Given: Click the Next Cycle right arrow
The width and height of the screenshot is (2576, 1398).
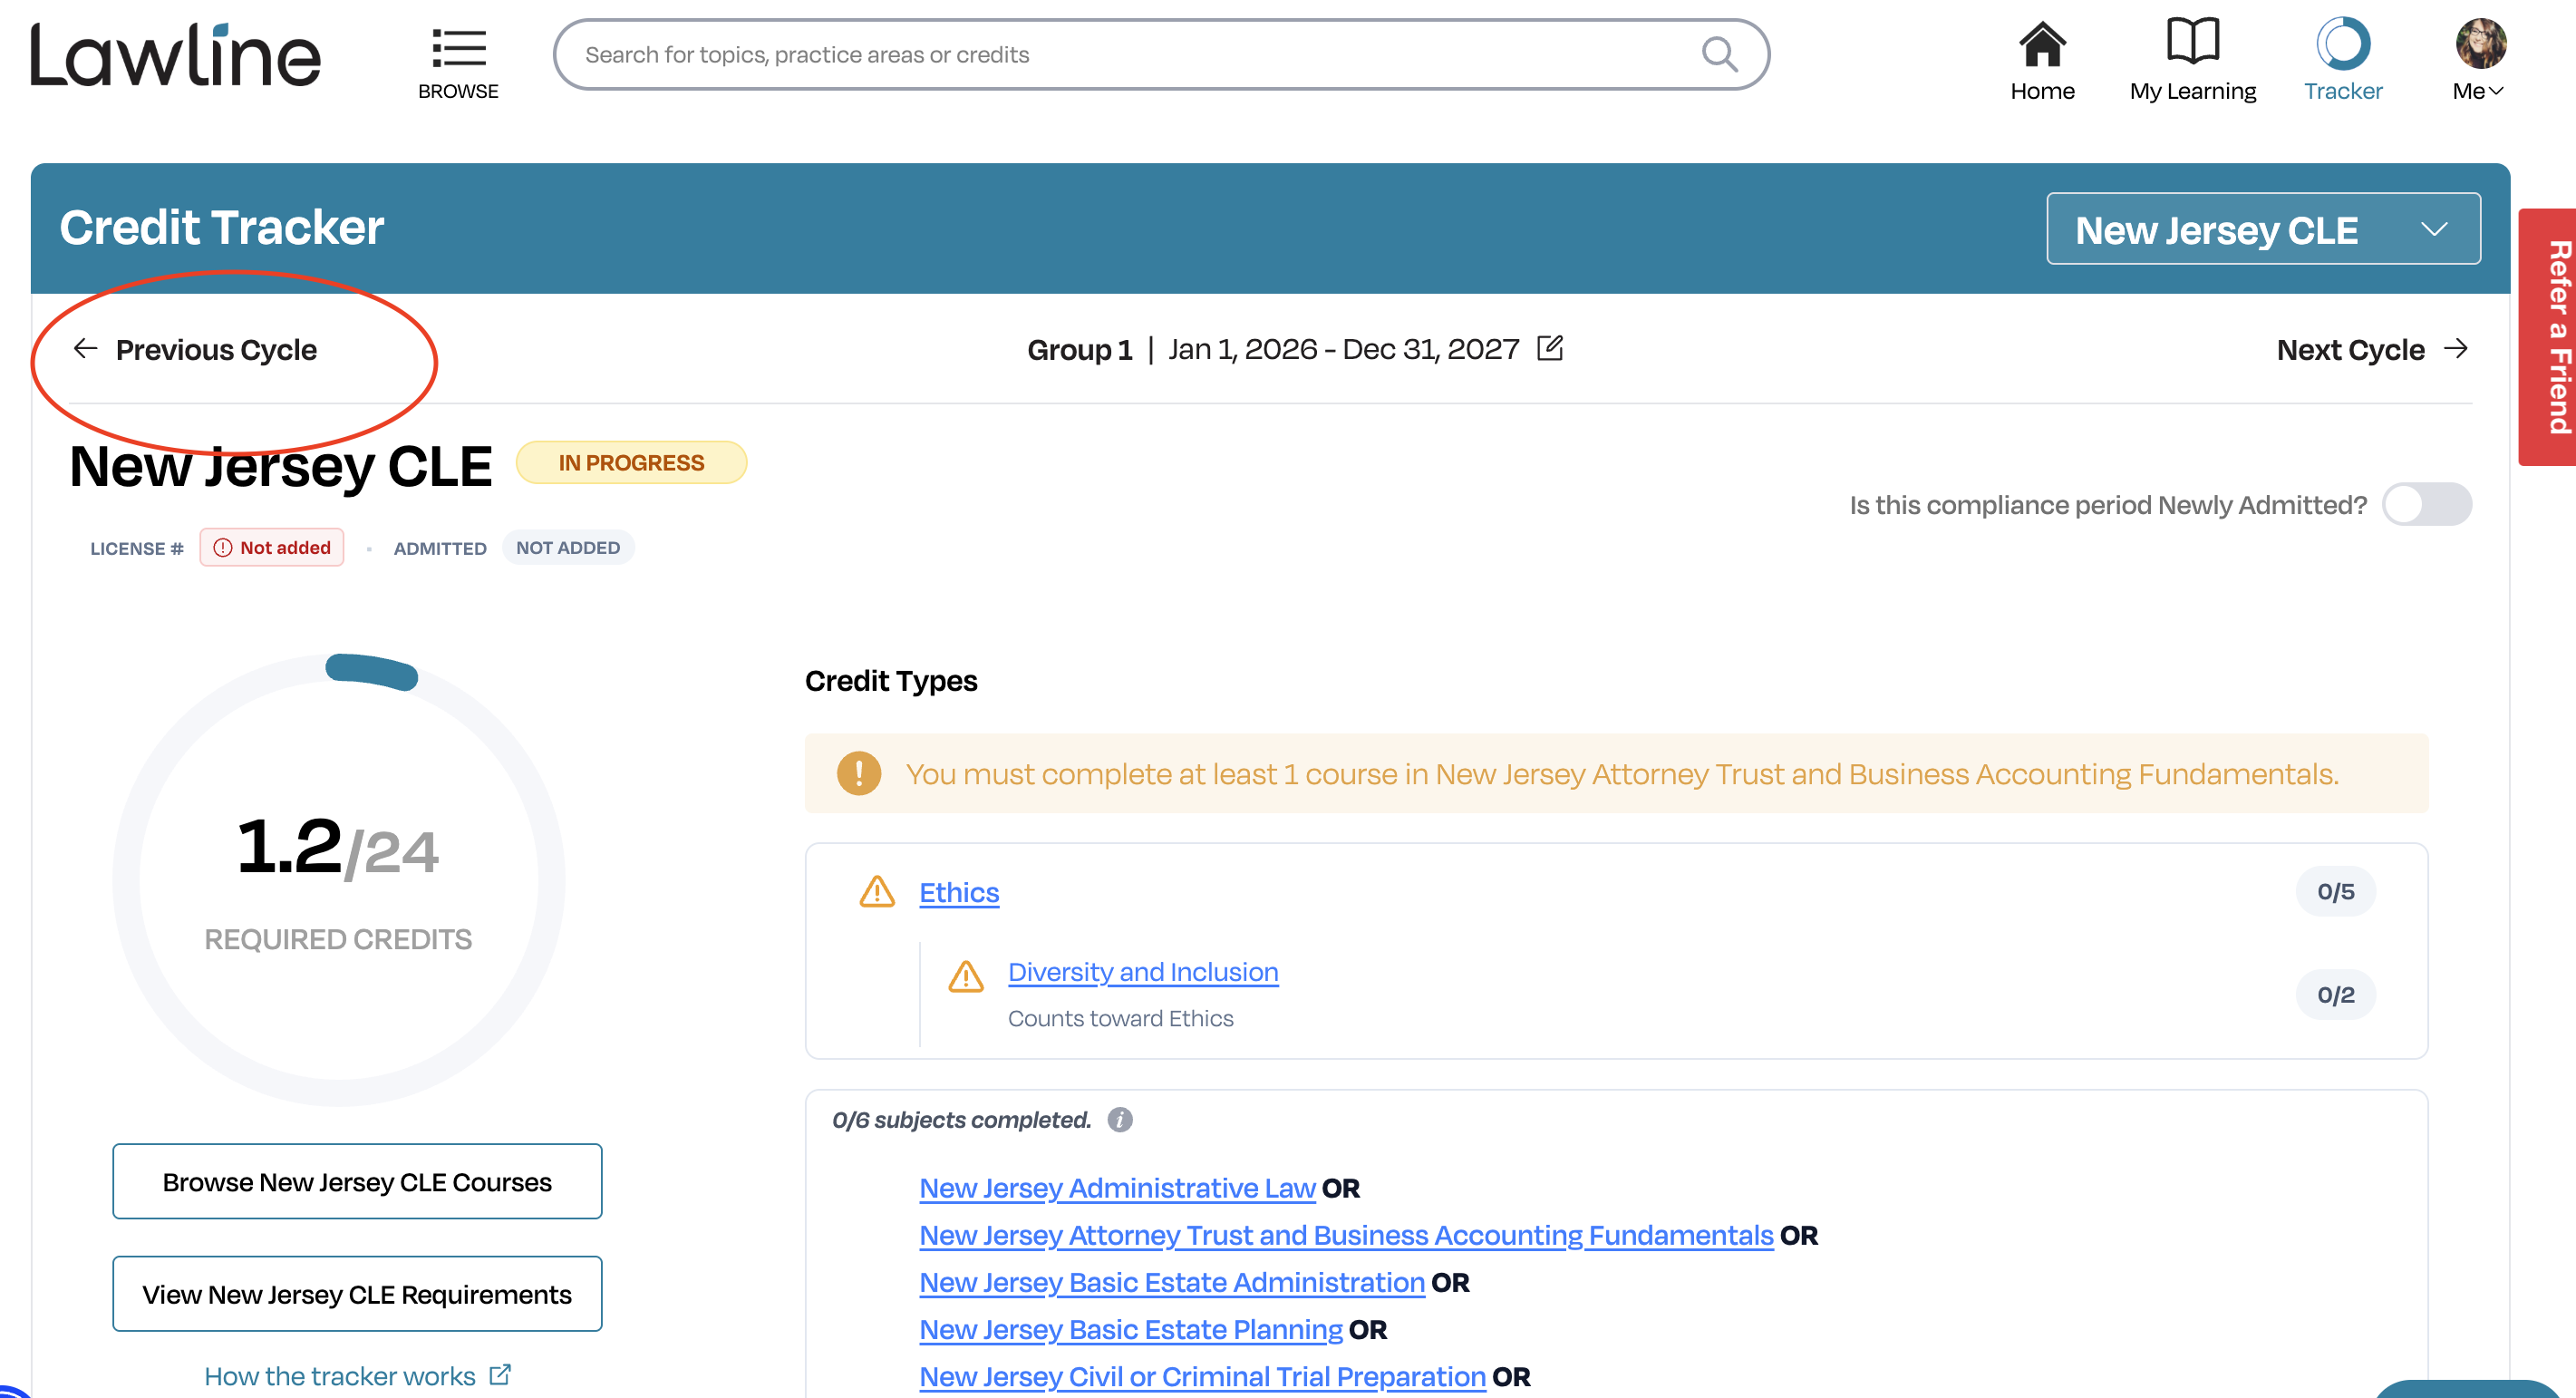Looking at the screenshot, I should 2456,348.
